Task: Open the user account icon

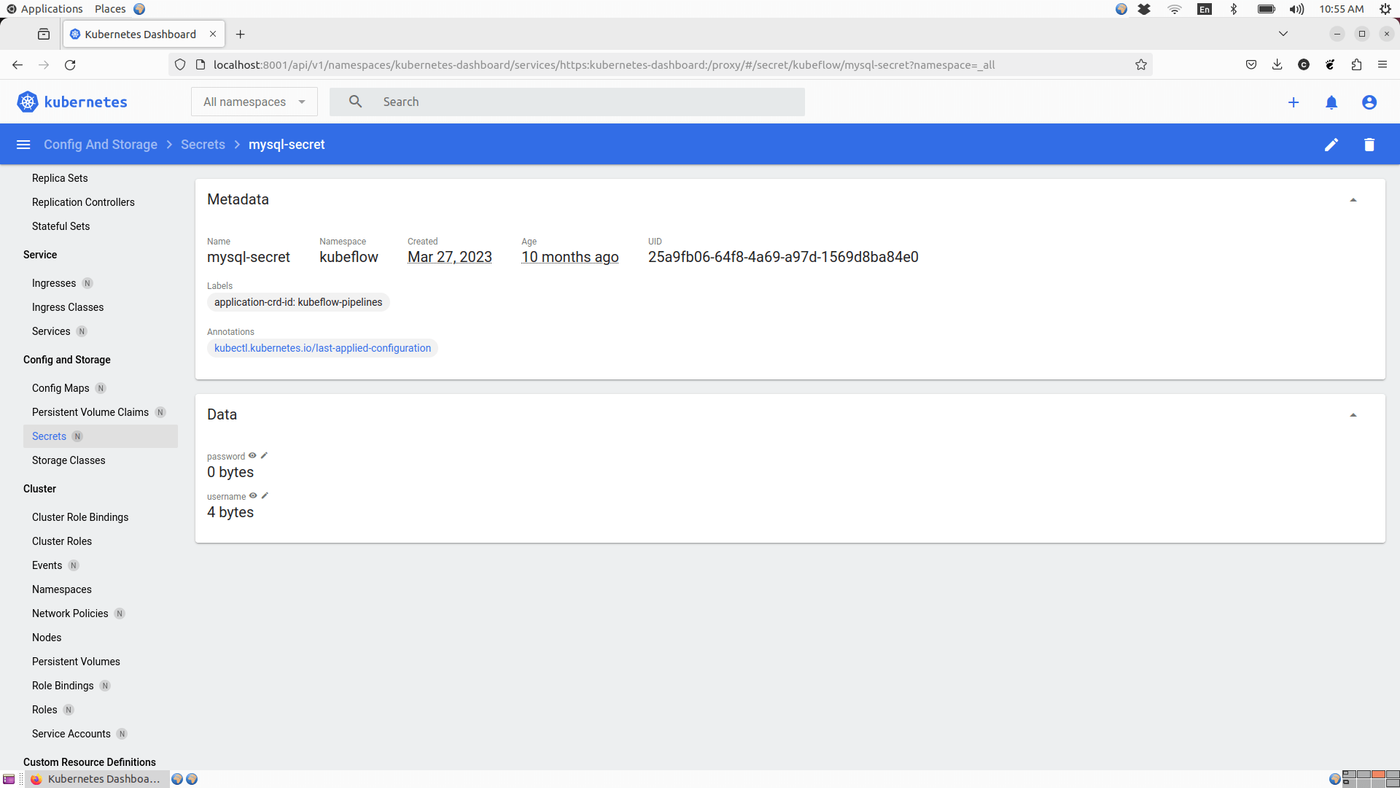Action: point(1369,102)
